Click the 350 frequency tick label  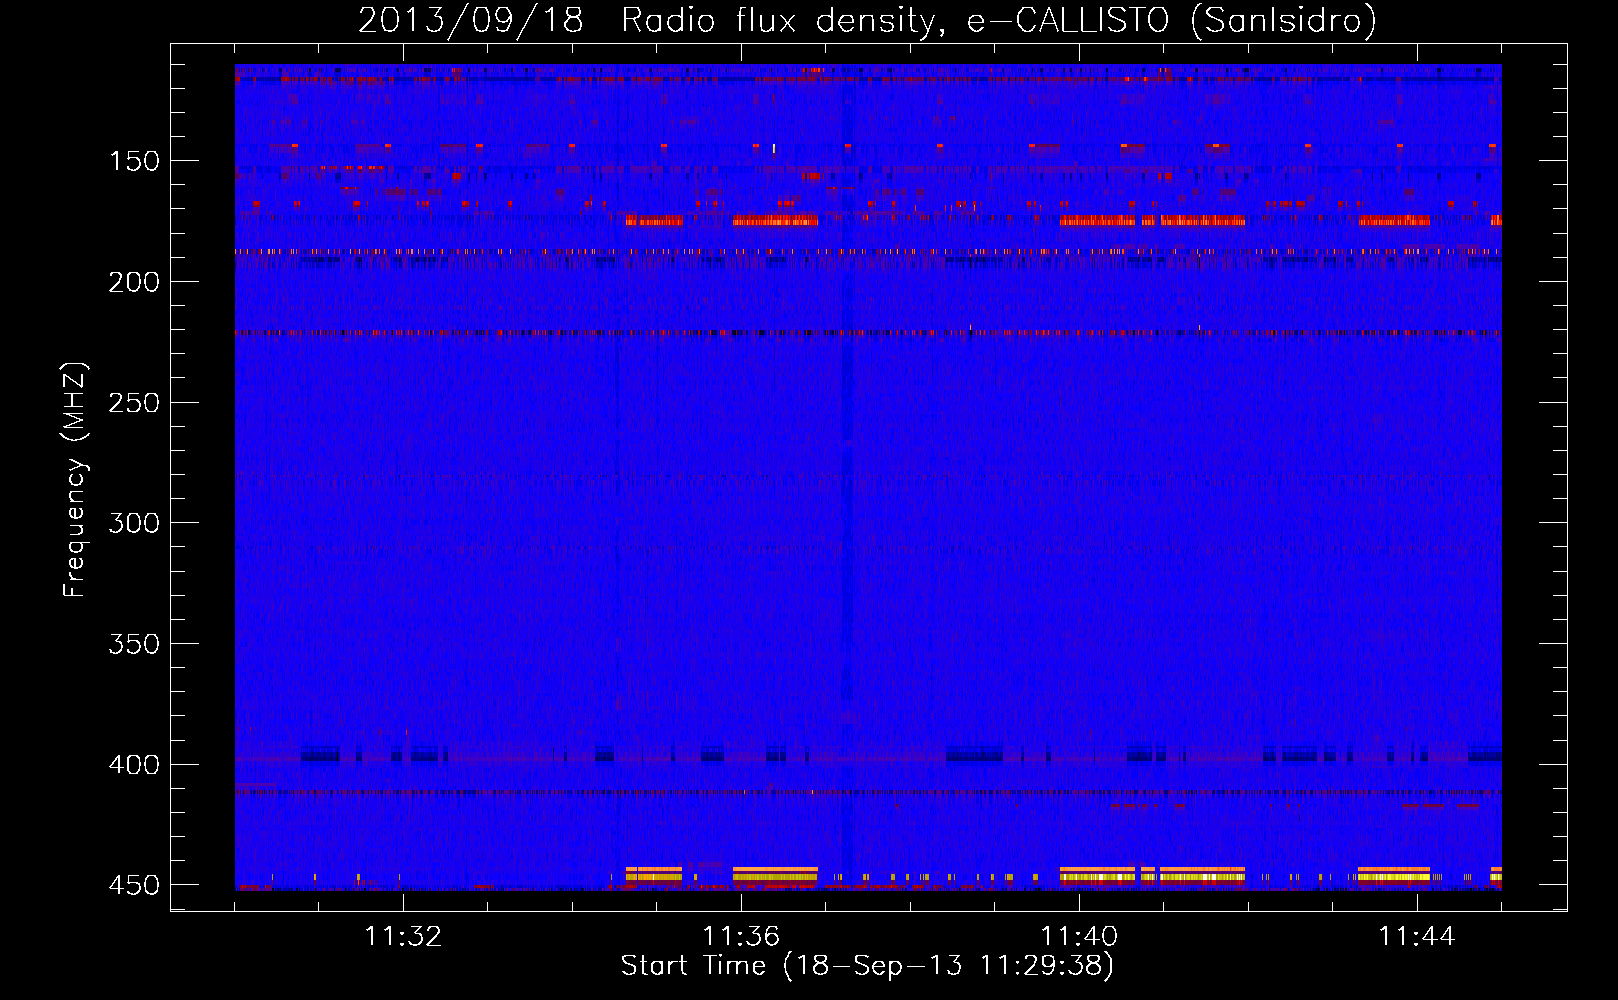pos(134,644)
